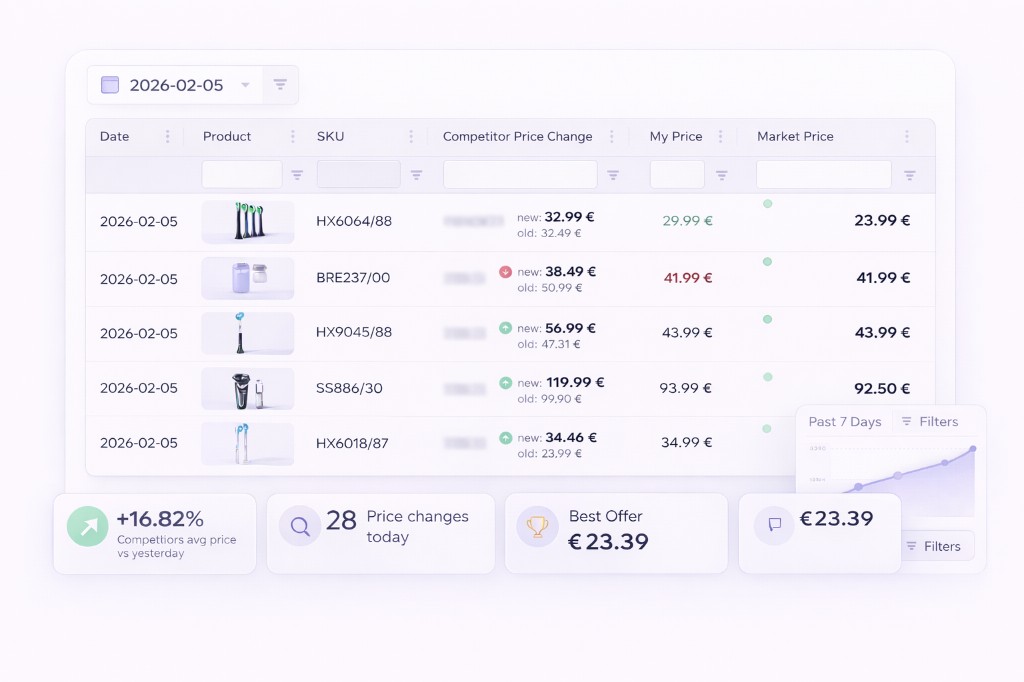1024x682 pixels.
Task: Select the Past 7 Days tab
Action: click(x=845, y=422)
